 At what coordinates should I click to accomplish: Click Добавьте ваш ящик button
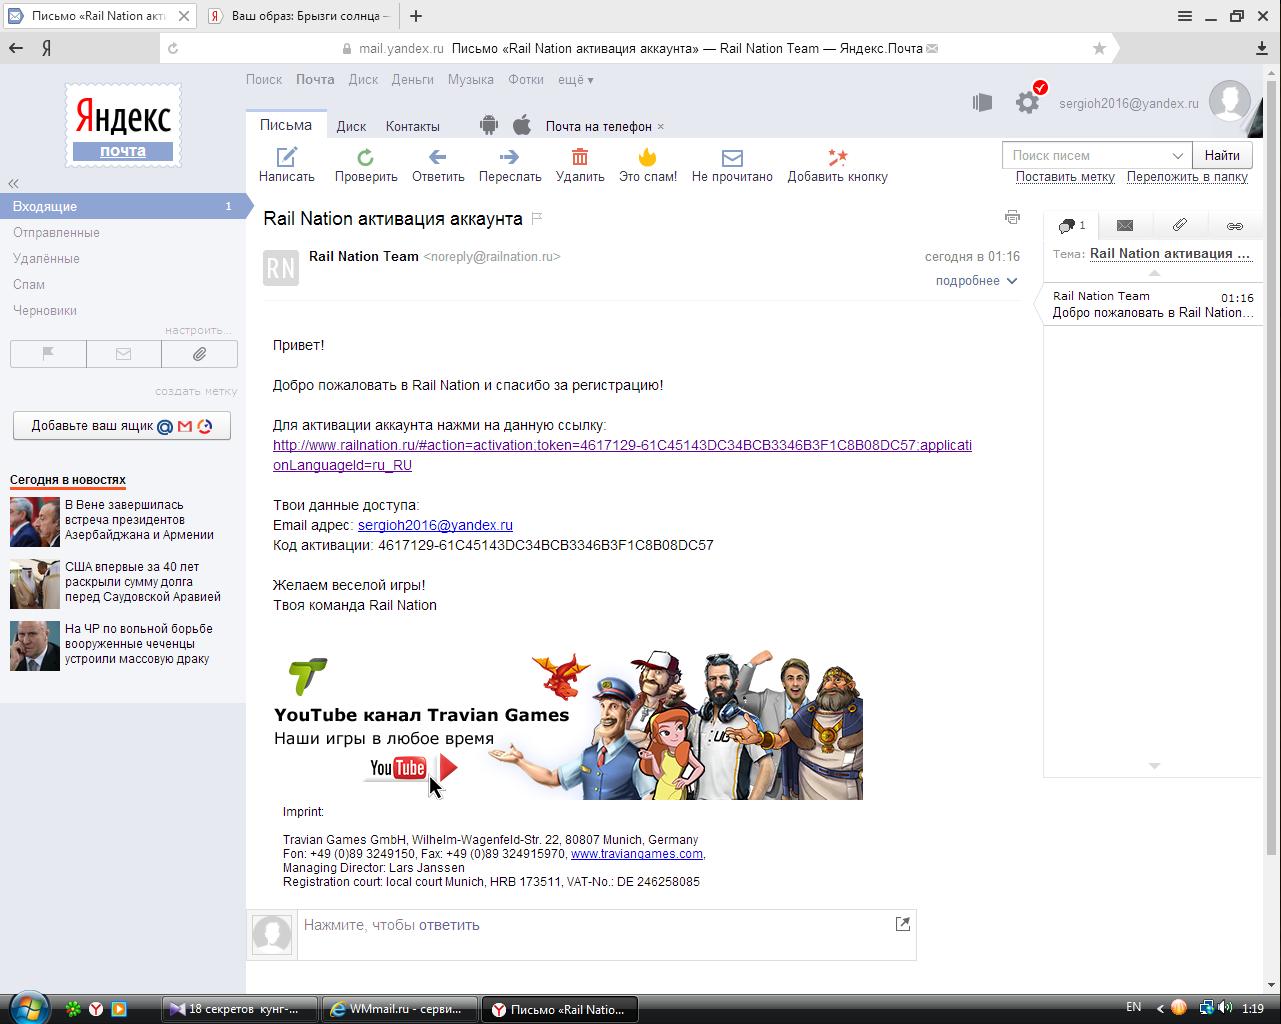coord(122,425)
